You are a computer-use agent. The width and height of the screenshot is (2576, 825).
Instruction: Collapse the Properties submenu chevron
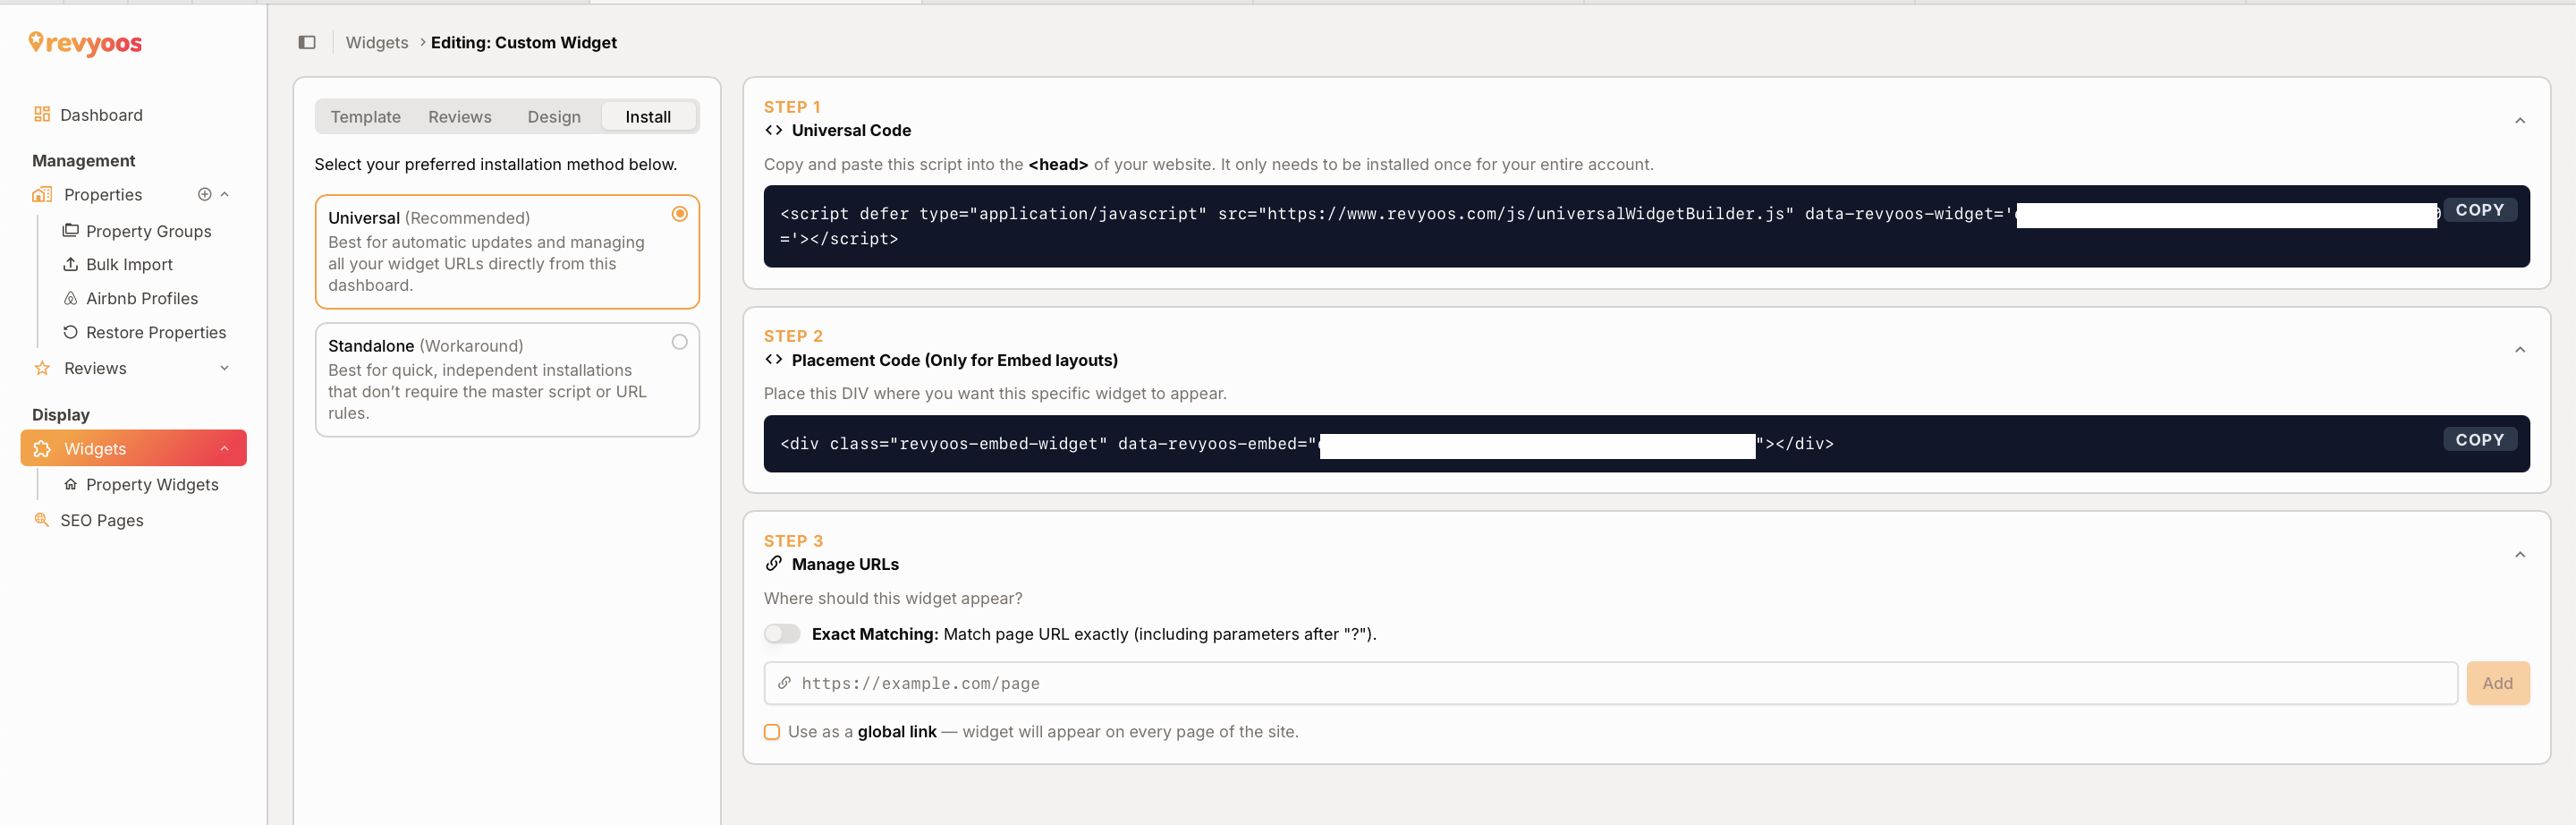225,194
